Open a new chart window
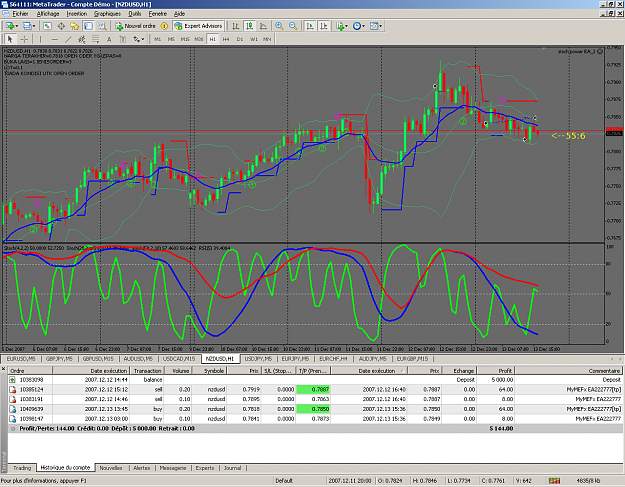The image size is (625, 487). (x=10, y=26)
